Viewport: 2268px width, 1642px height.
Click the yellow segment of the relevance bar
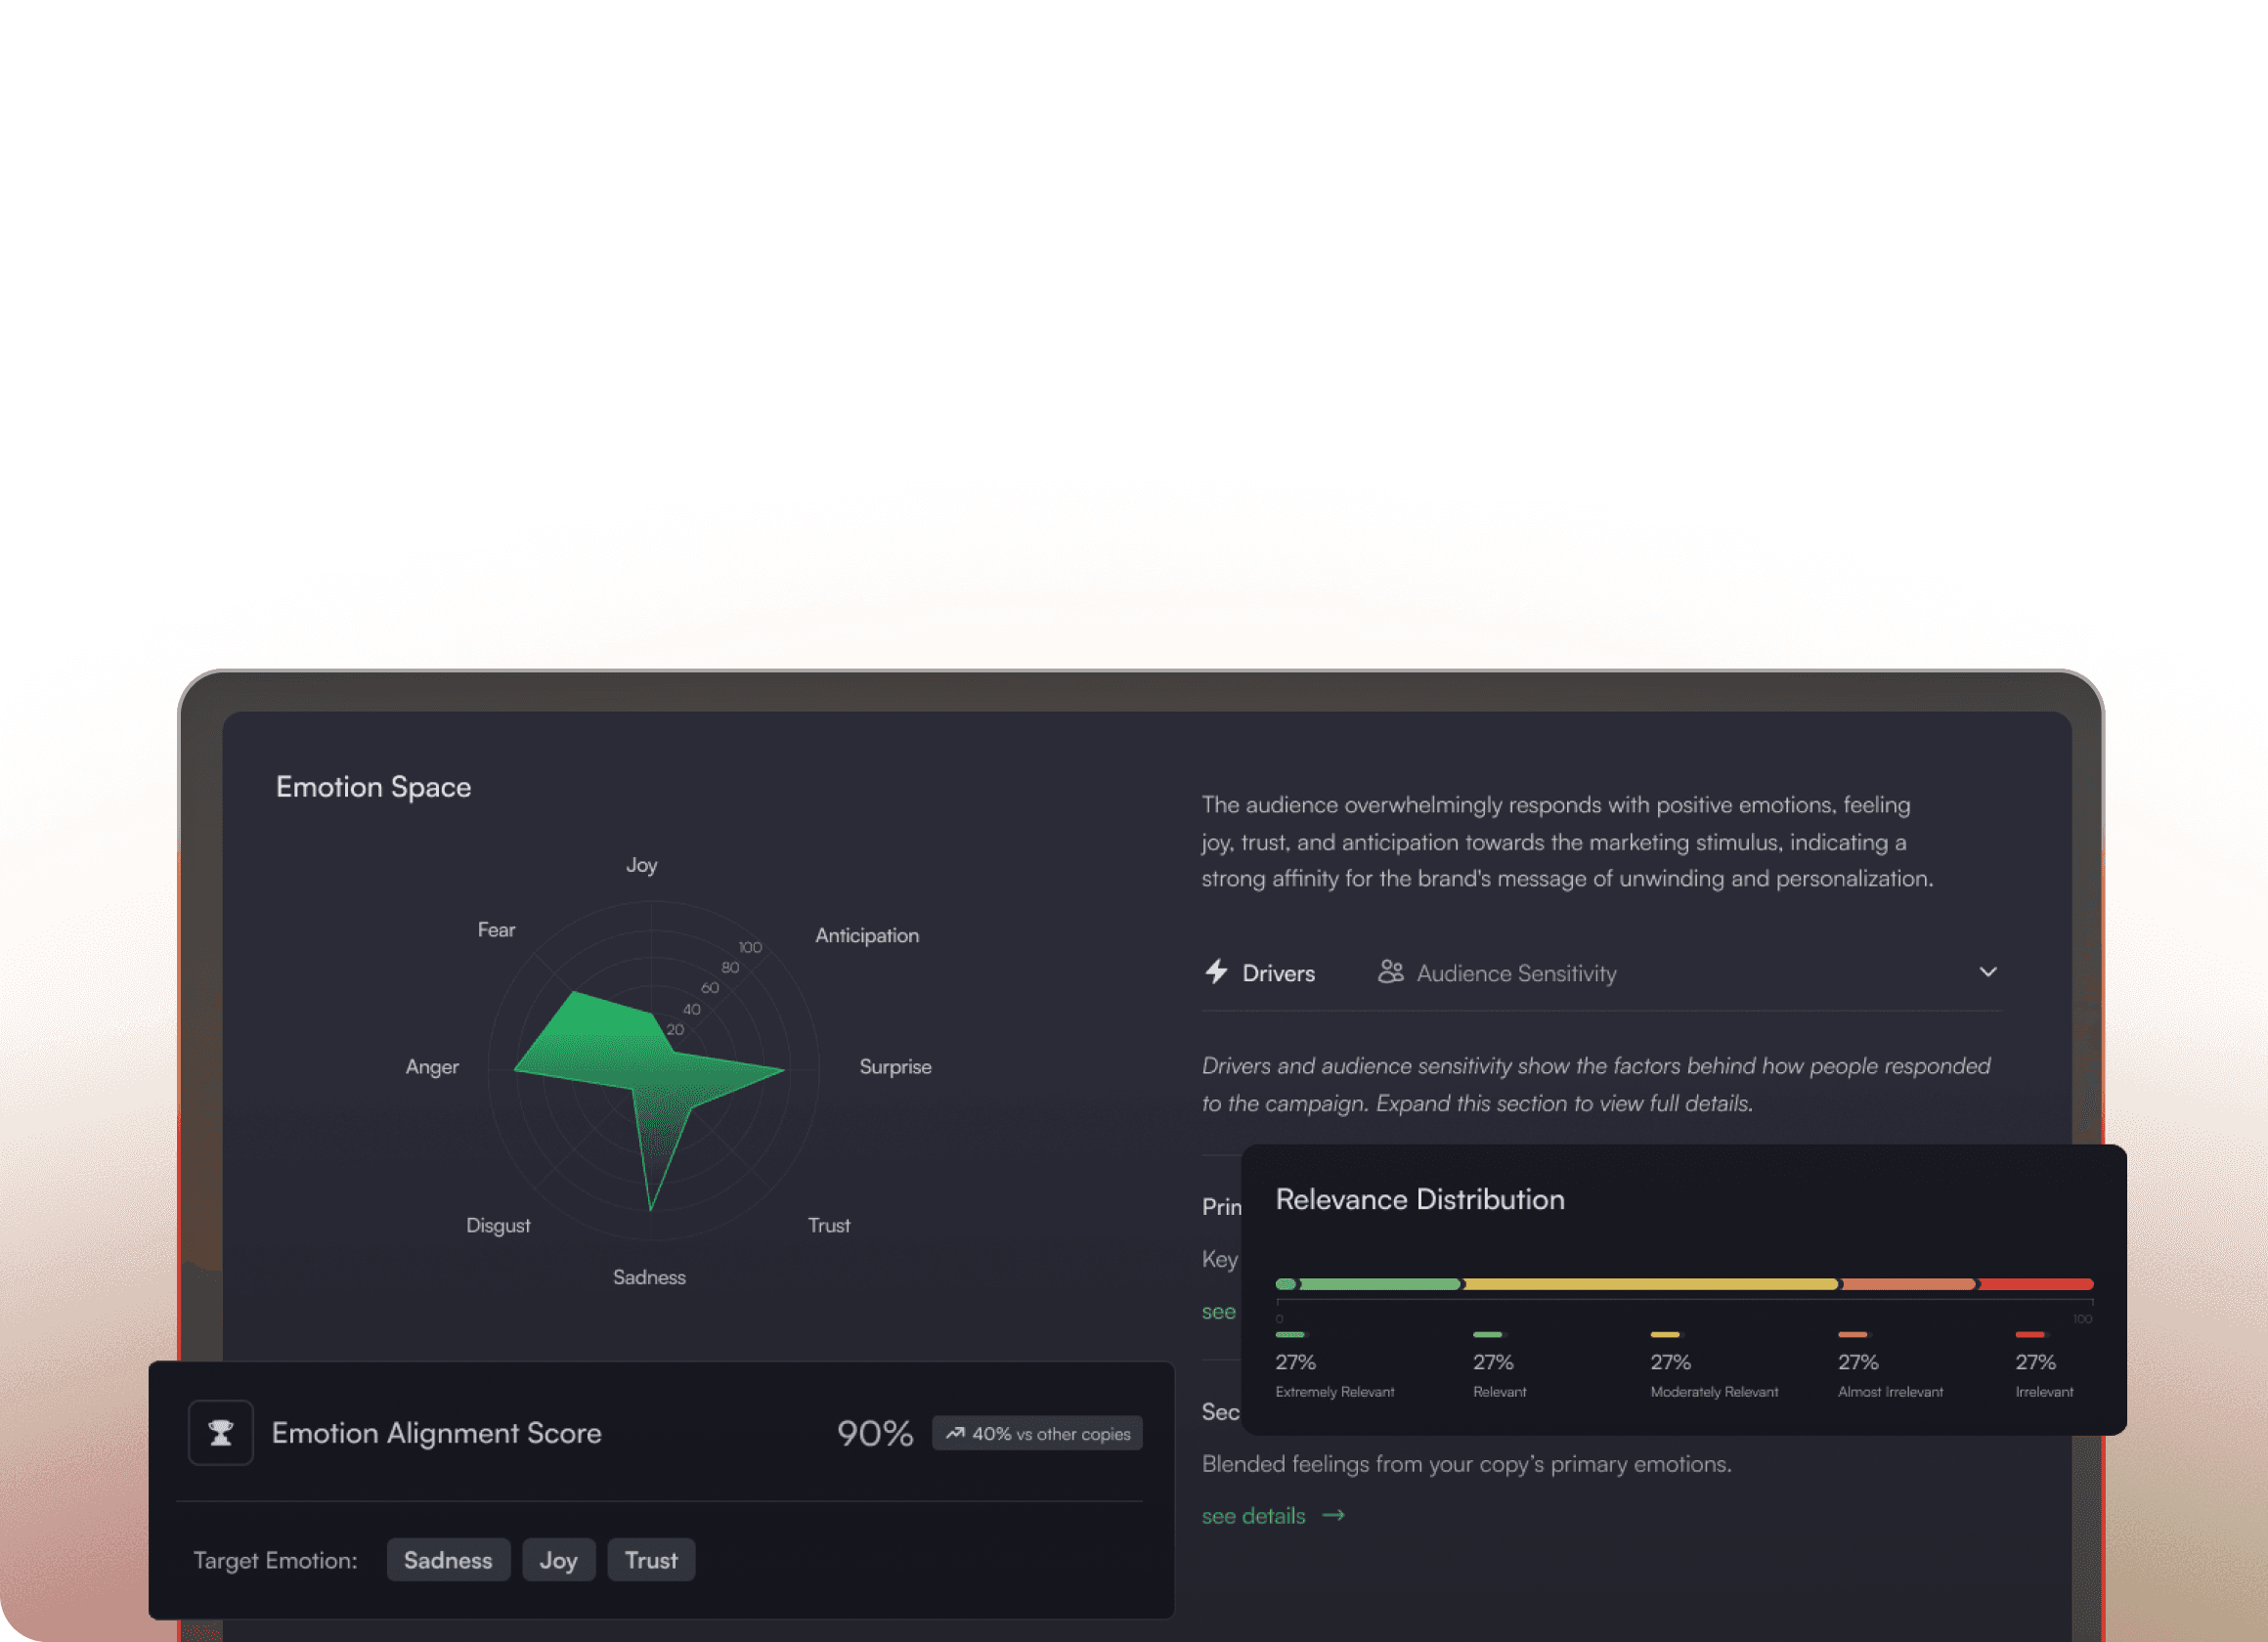(1650, 1284)
